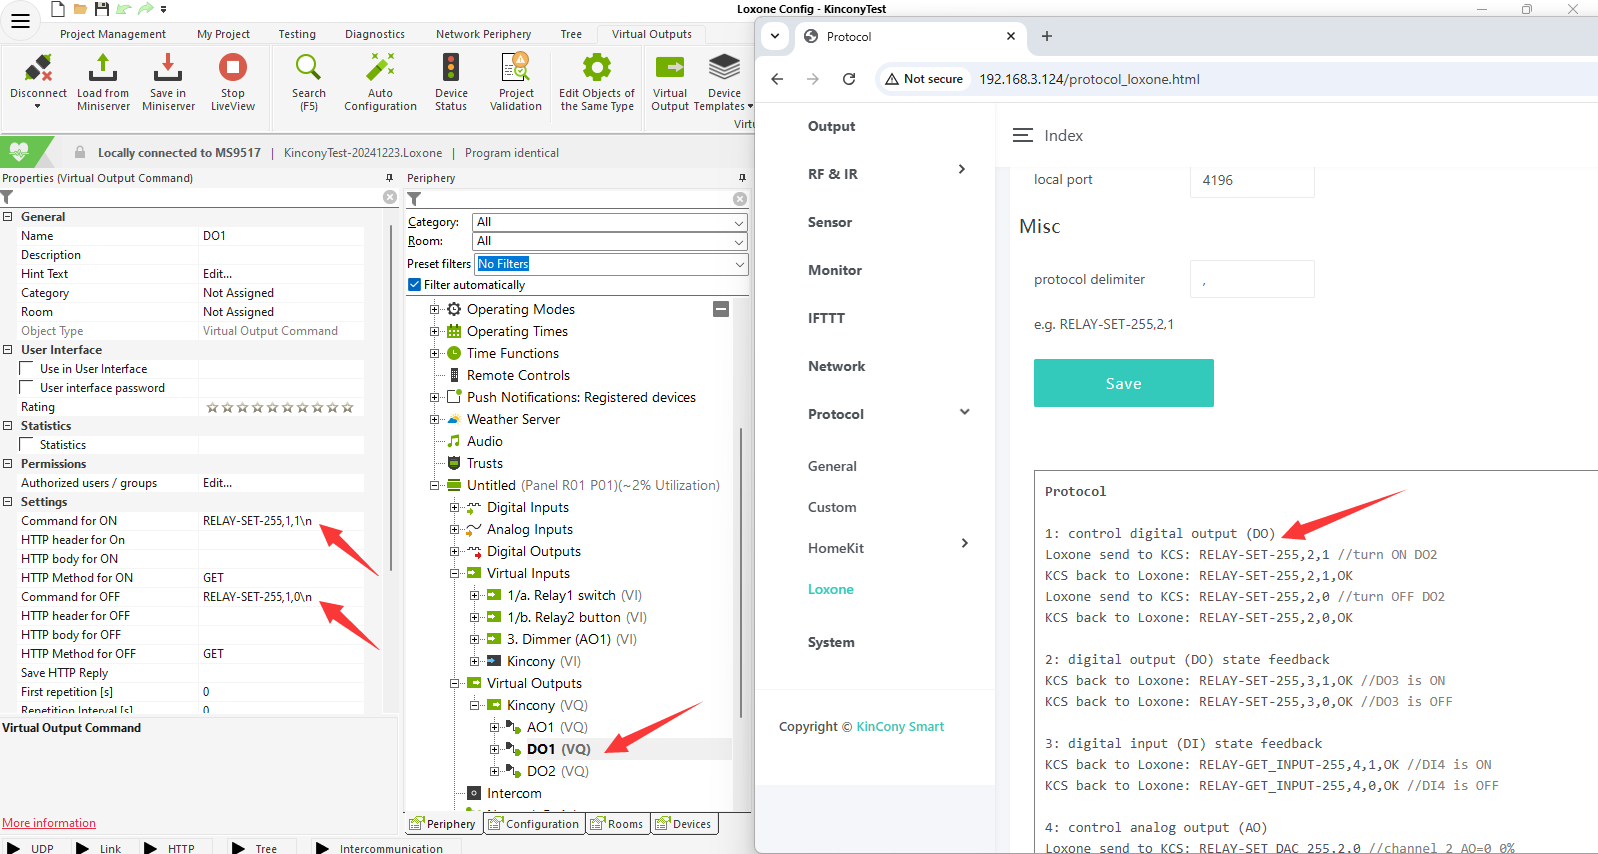Image resolution: width=1598 pixels, height=854 pixels.
Task: Click Edit Objects of the Same Type
Action: (x=597, y=69)
